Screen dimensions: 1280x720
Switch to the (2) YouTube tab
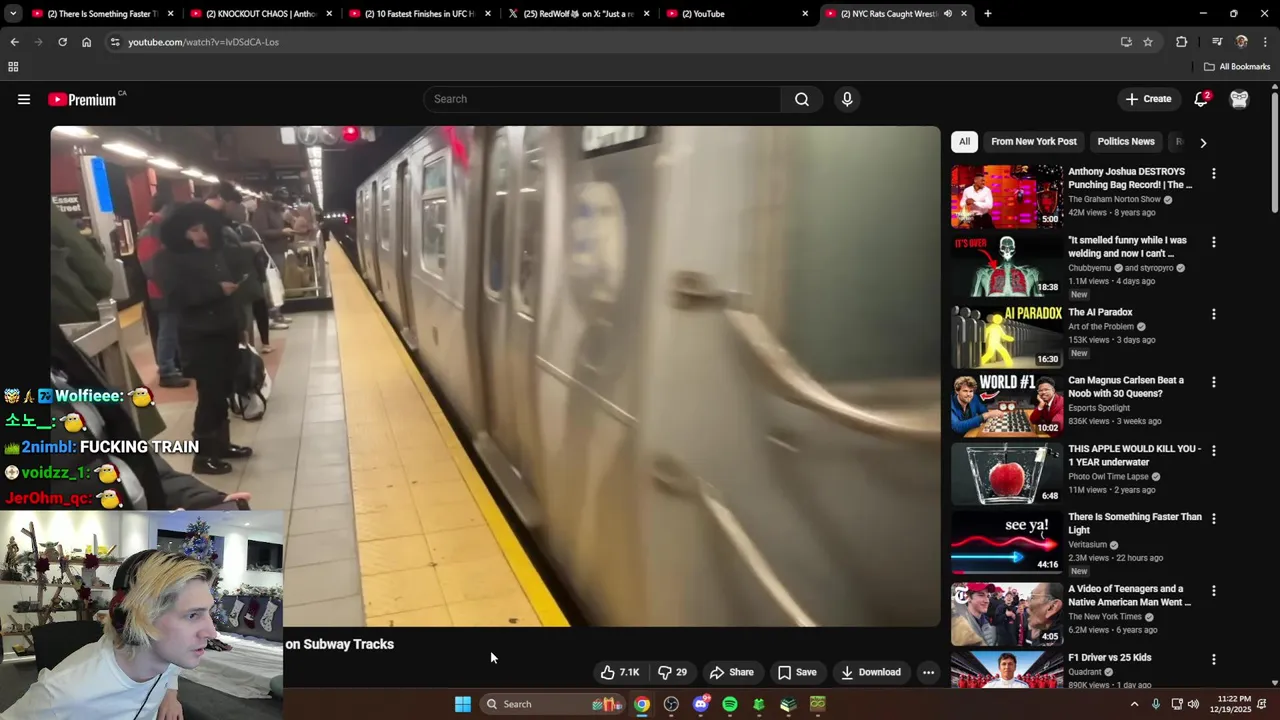(x=737, y=14)
